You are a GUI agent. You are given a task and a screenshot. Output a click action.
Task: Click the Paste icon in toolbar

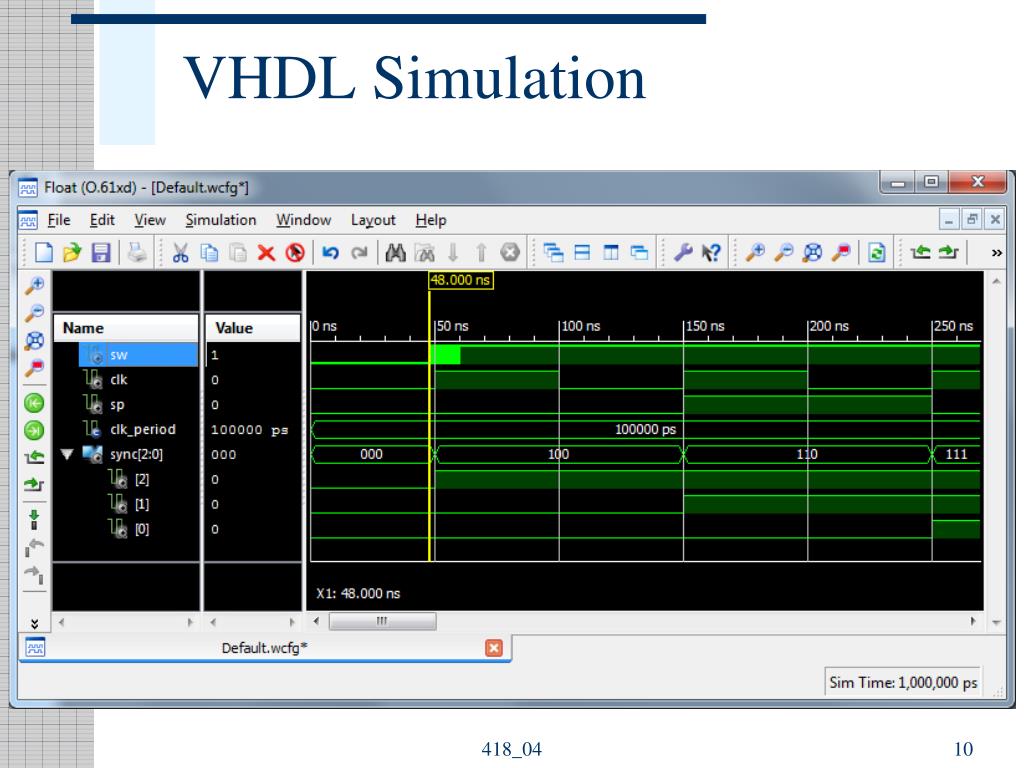click(238, 252)
